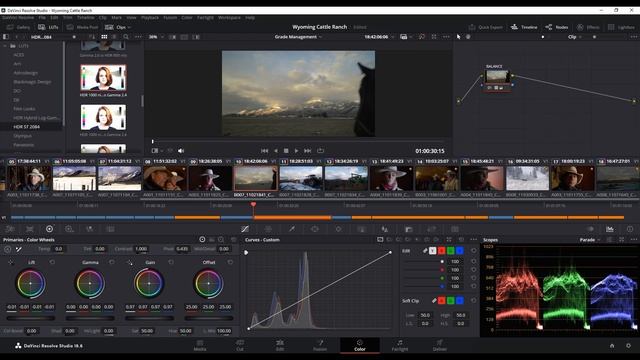Show the Lightbox view button
The image size is (640, 360).
(621, 27)
